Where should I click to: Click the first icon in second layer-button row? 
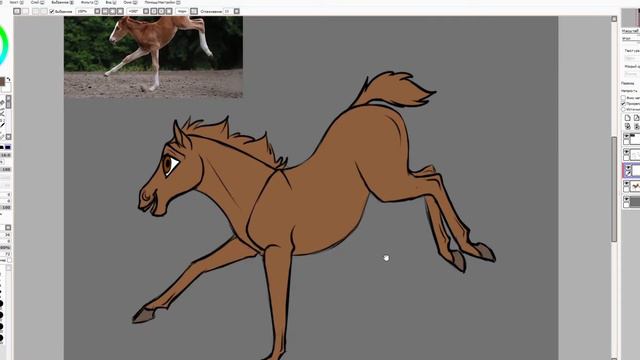tap(628, 127)
